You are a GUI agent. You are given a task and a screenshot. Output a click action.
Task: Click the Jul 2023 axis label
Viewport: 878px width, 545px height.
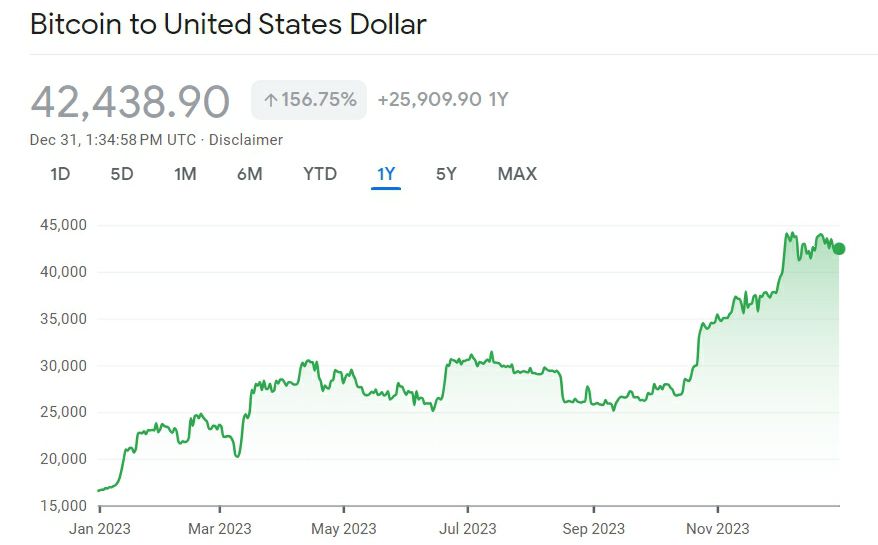coord(467,528)
